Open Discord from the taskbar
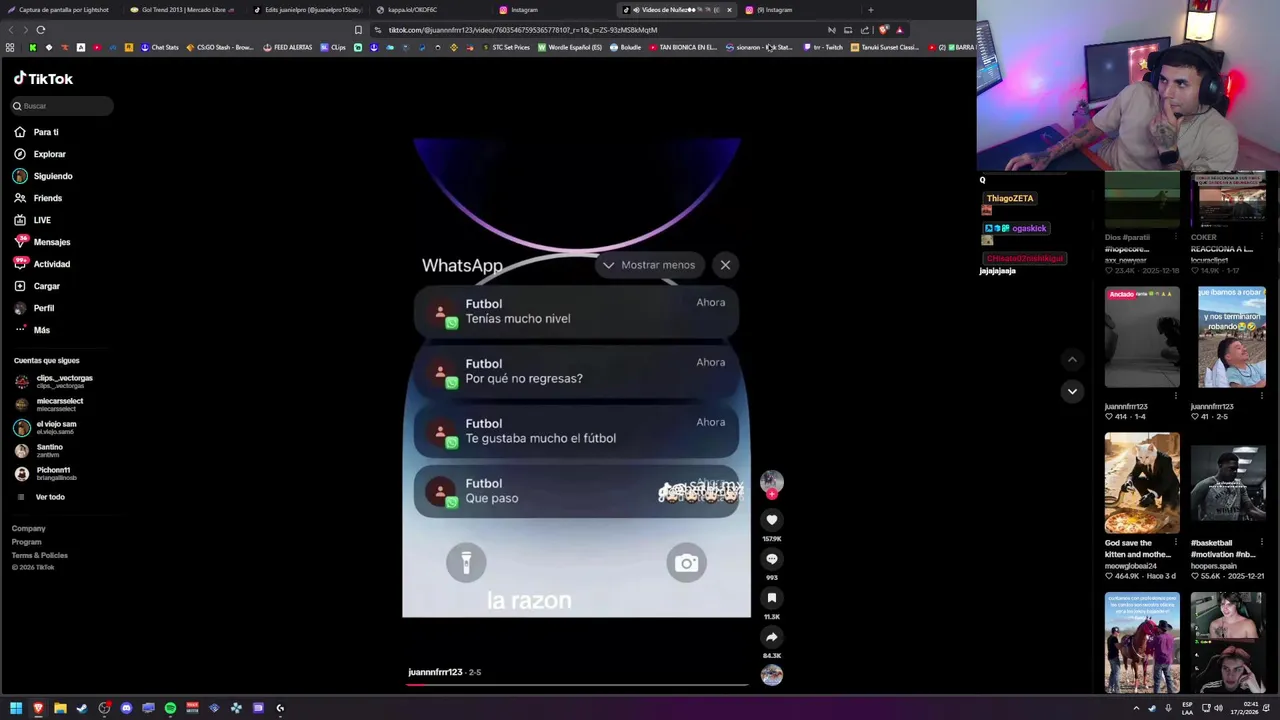1280x720 pixels. point(126,708)
